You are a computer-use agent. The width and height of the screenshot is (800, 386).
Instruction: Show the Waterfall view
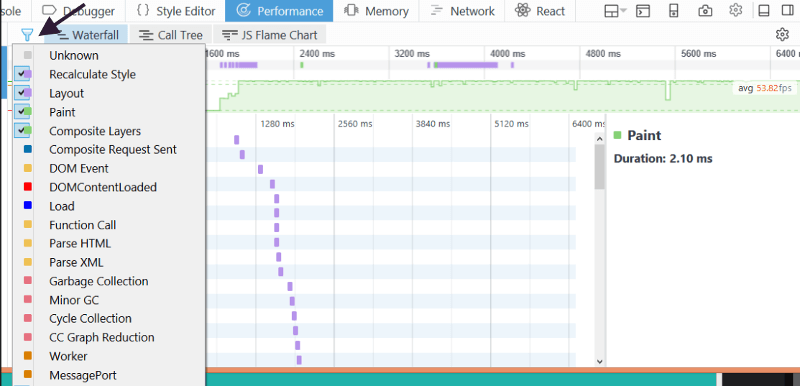[86, 35]
